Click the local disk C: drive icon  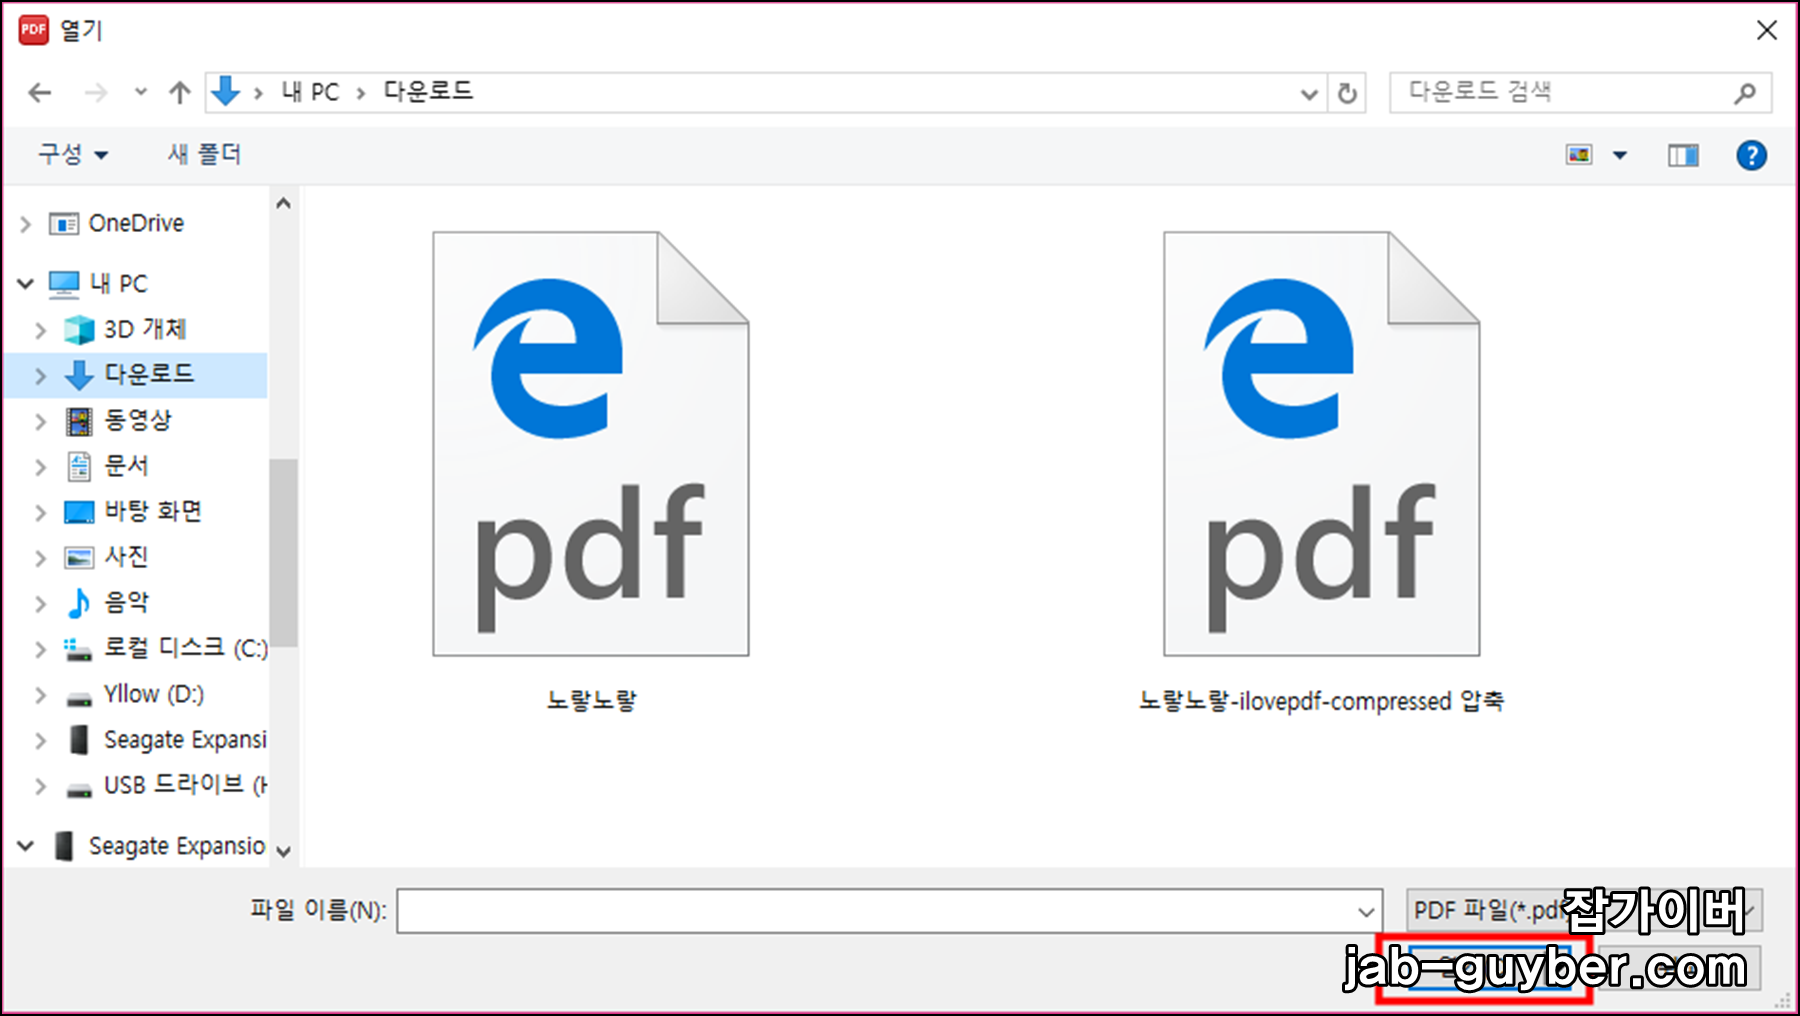(x=79, y=650)
